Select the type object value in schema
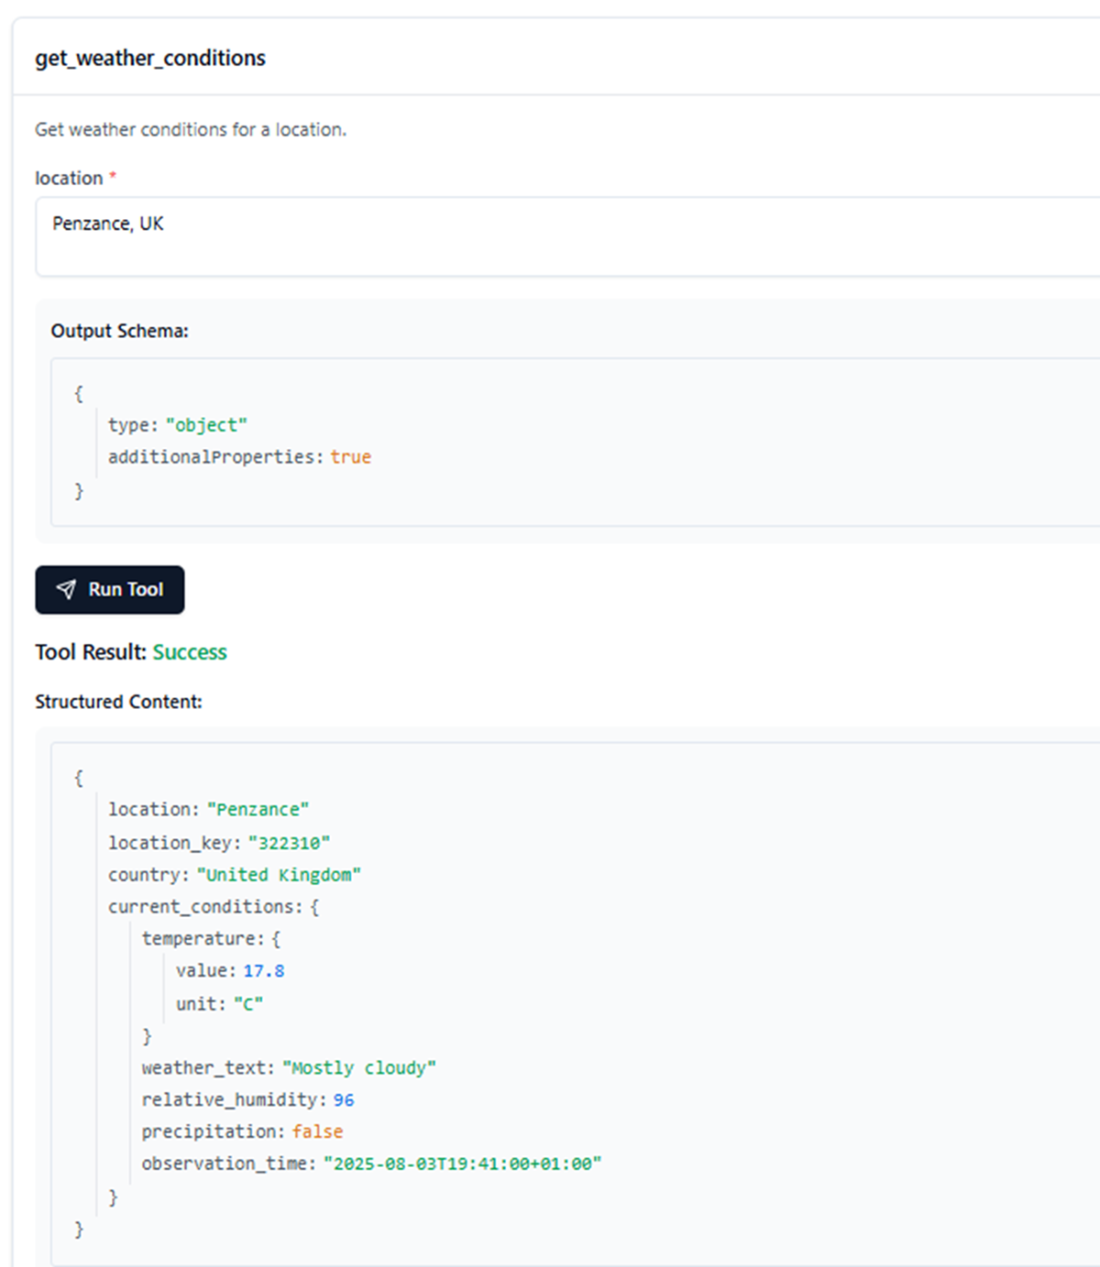The height and width of the screenshot is (1267, 1100). [x=206, y=425]
